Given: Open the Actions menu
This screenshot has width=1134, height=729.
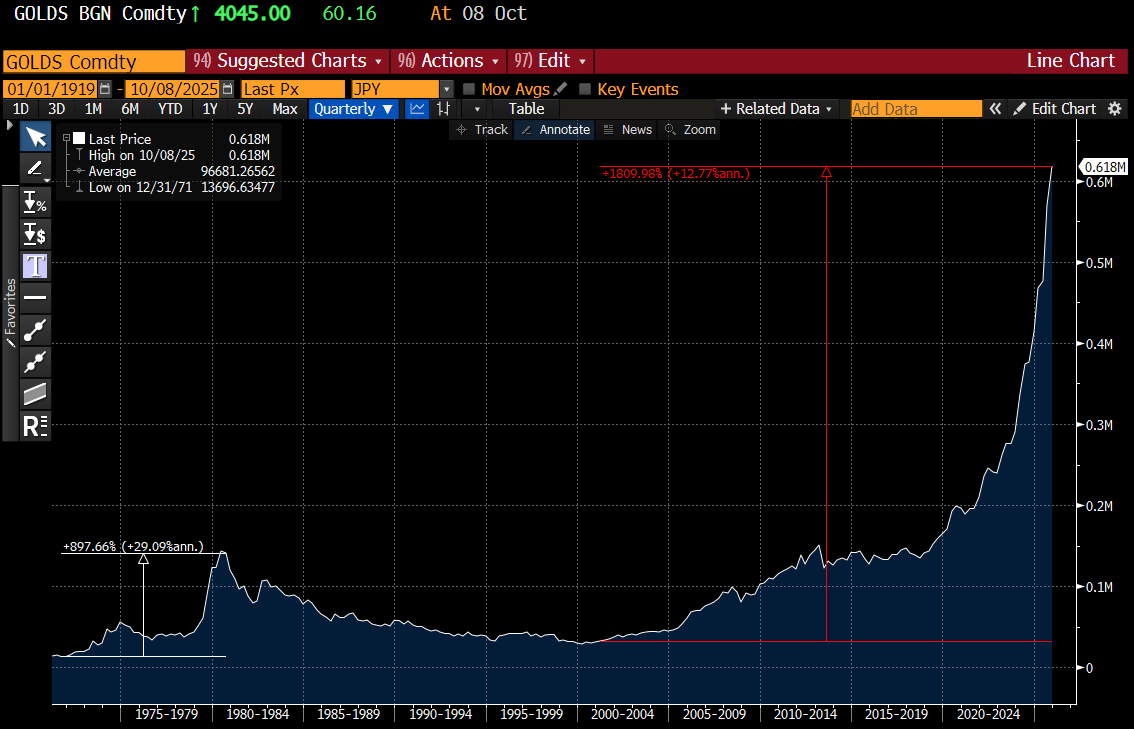Looking at the screenshot, I should pos(448,61).
